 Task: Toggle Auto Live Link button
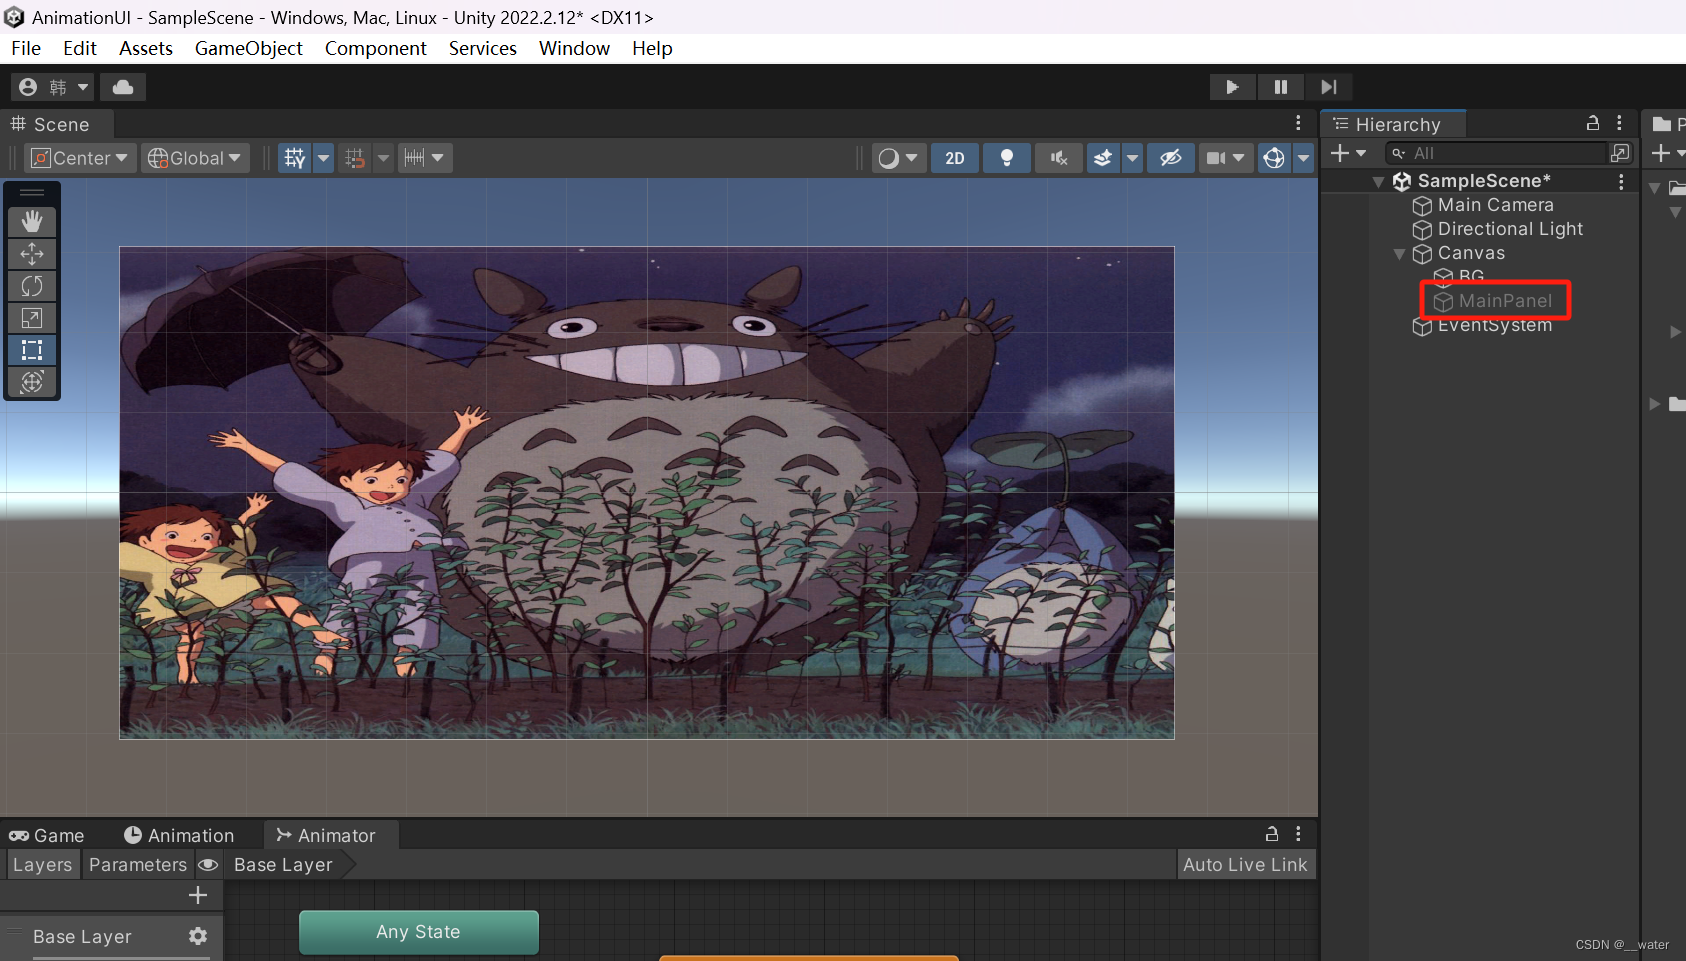point(1245,865)
